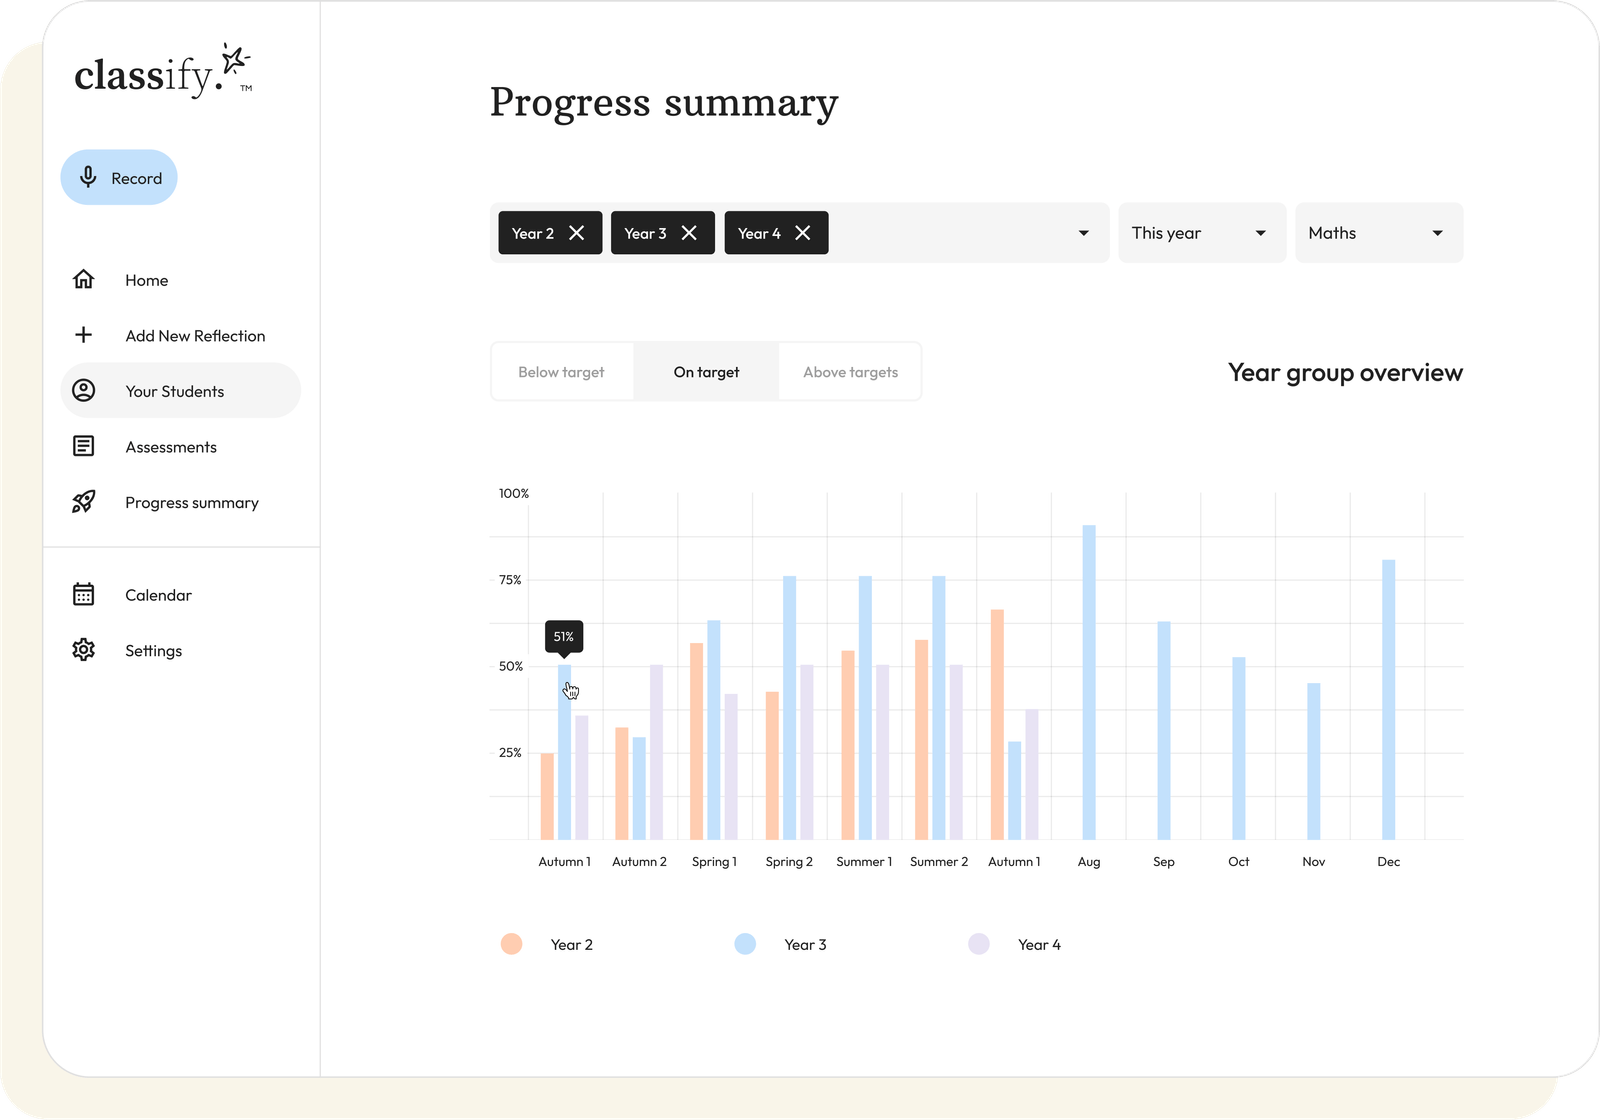Remove the Year 4 filter chip
This screenshot has width=1600, height=1120.
[803, 233]
